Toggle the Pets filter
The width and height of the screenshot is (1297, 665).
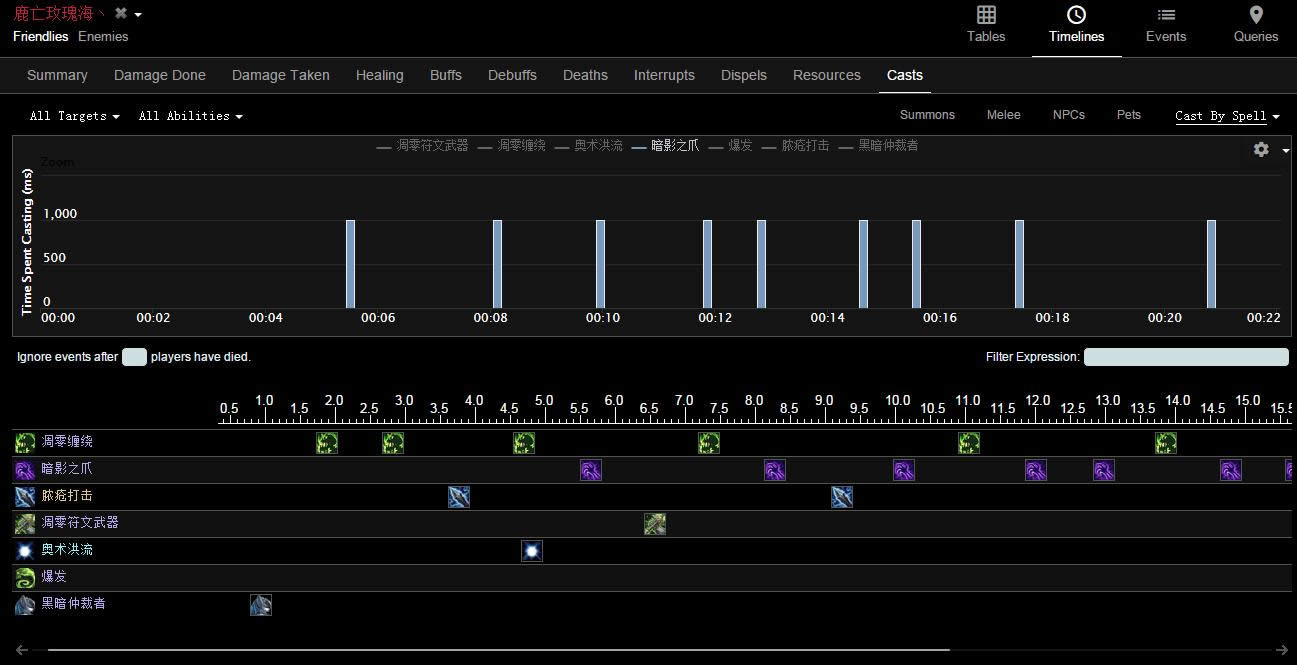1128,115
